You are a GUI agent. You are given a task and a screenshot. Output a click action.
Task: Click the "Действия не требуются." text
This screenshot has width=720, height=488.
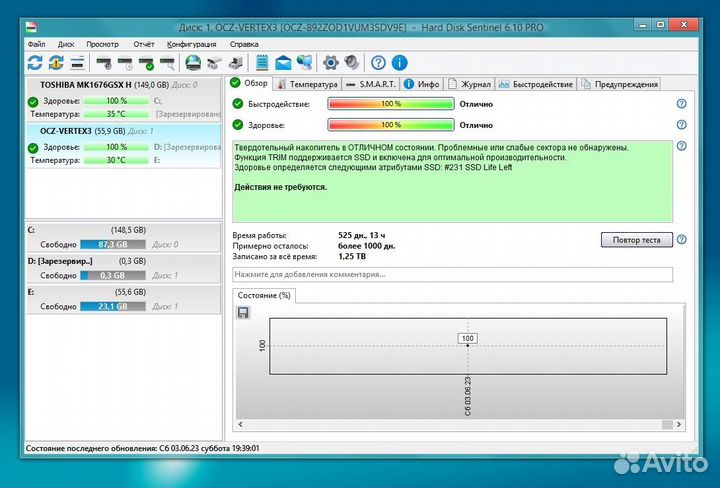tap(281, 187)
